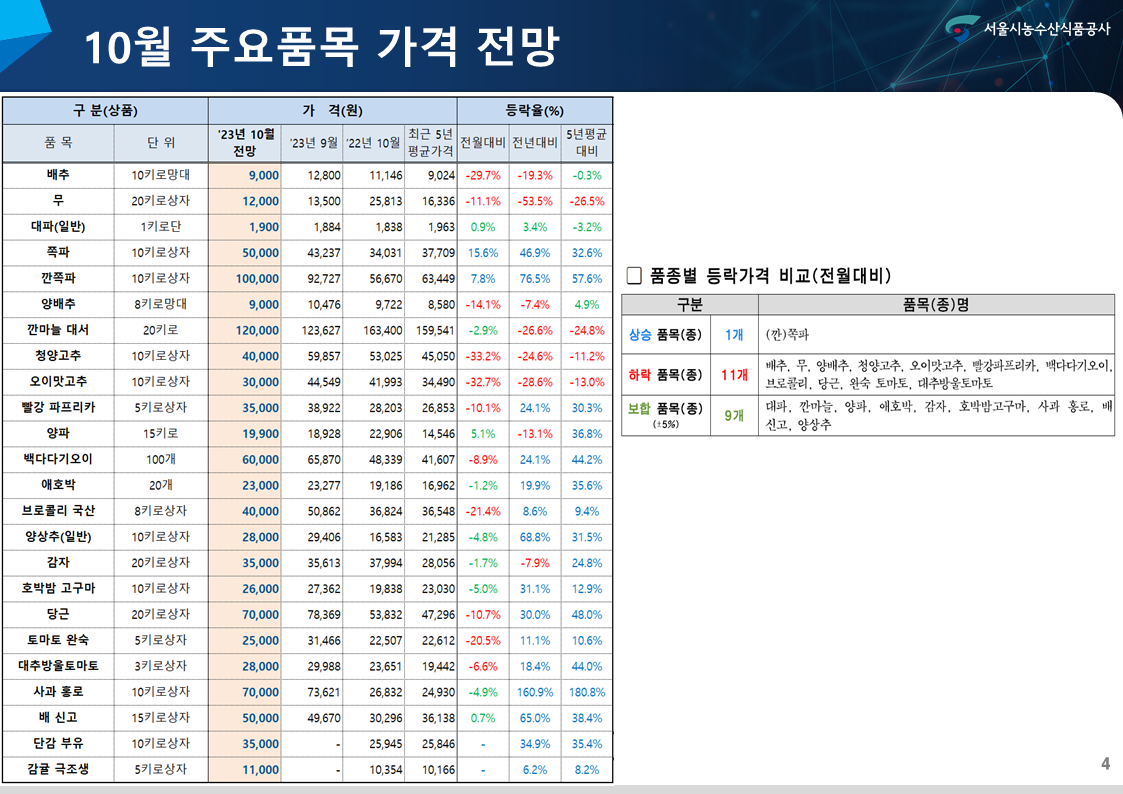This screenshot has width=1123, height=794.
Task: Select the 배추 item cell
Action: click(x=58, y=175)
